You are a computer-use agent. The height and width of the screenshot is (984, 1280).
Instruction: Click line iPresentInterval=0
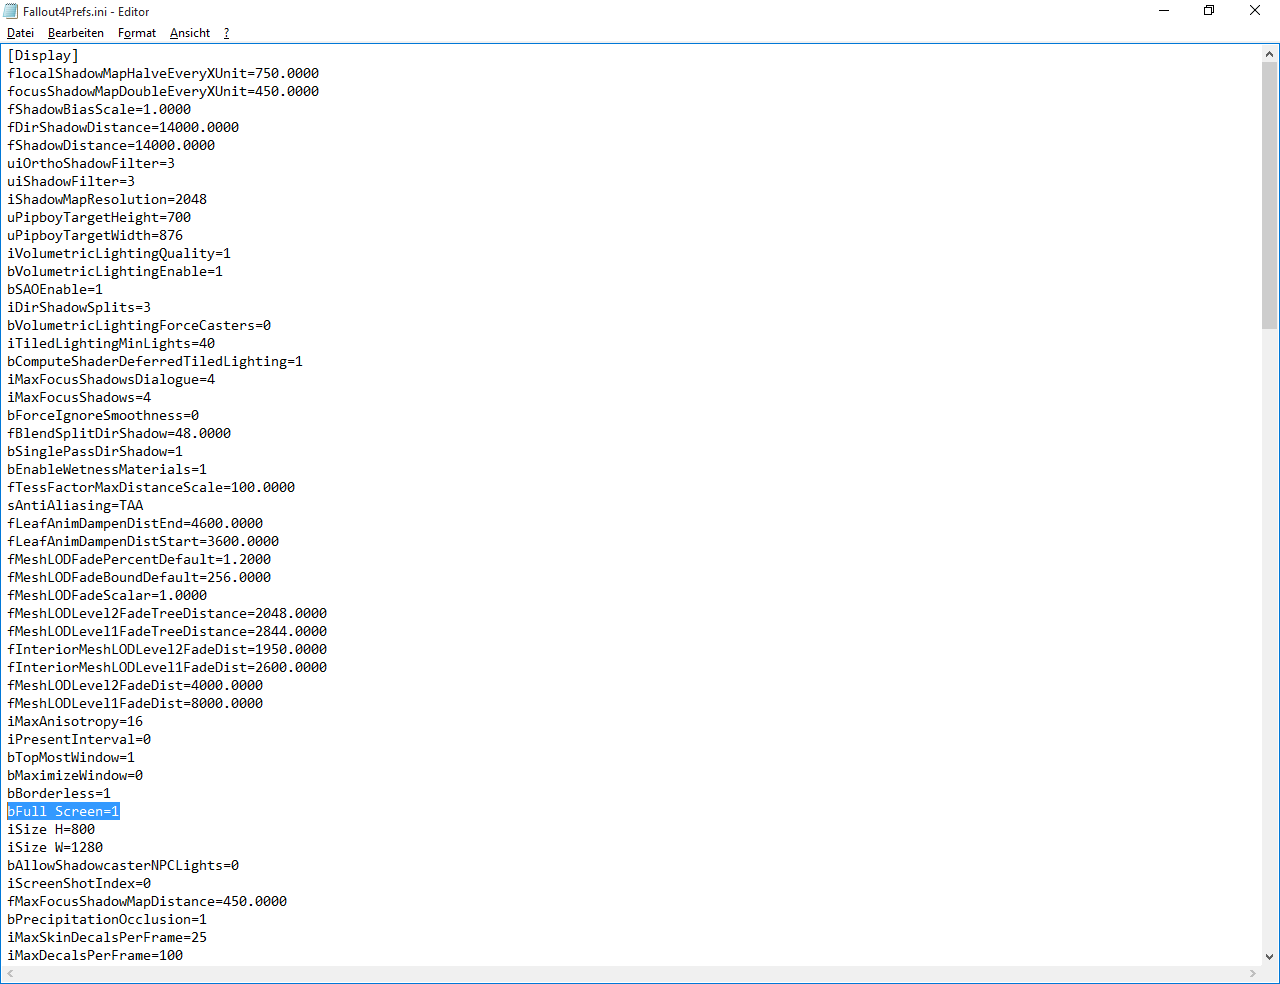(x=79, y=739)
